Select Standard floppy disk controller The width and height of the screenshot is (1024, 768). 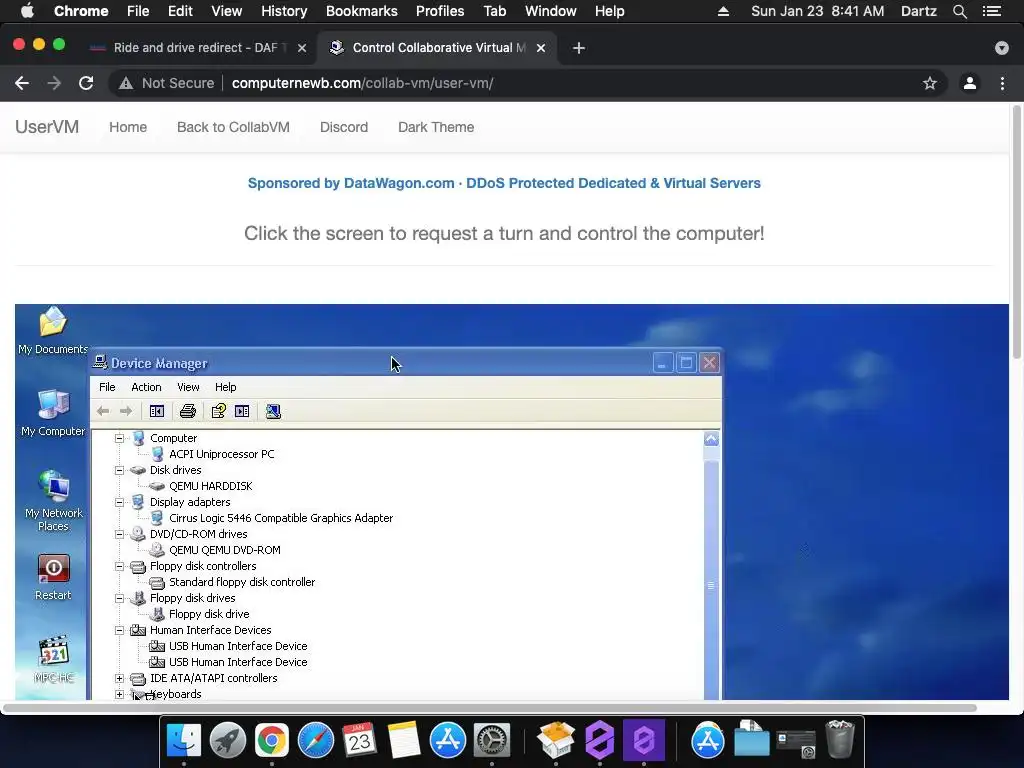[242, 582]
